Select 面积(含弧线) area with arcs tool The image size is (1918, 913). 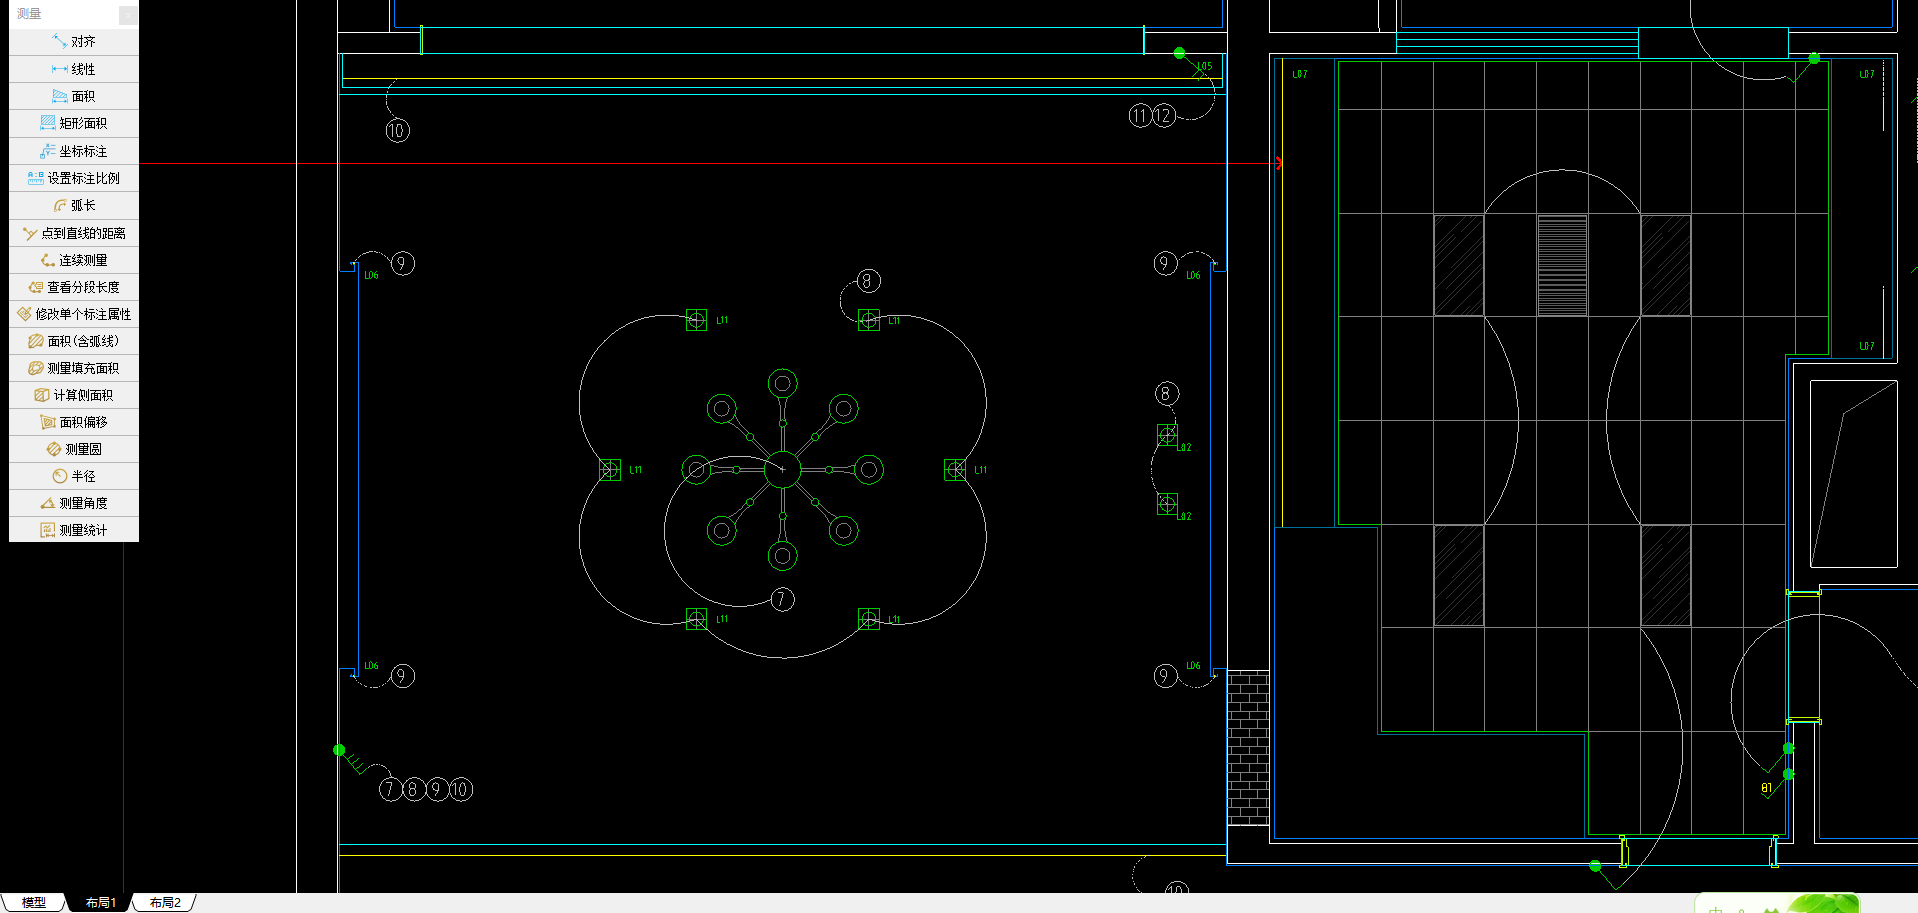(x=74, y=341)
